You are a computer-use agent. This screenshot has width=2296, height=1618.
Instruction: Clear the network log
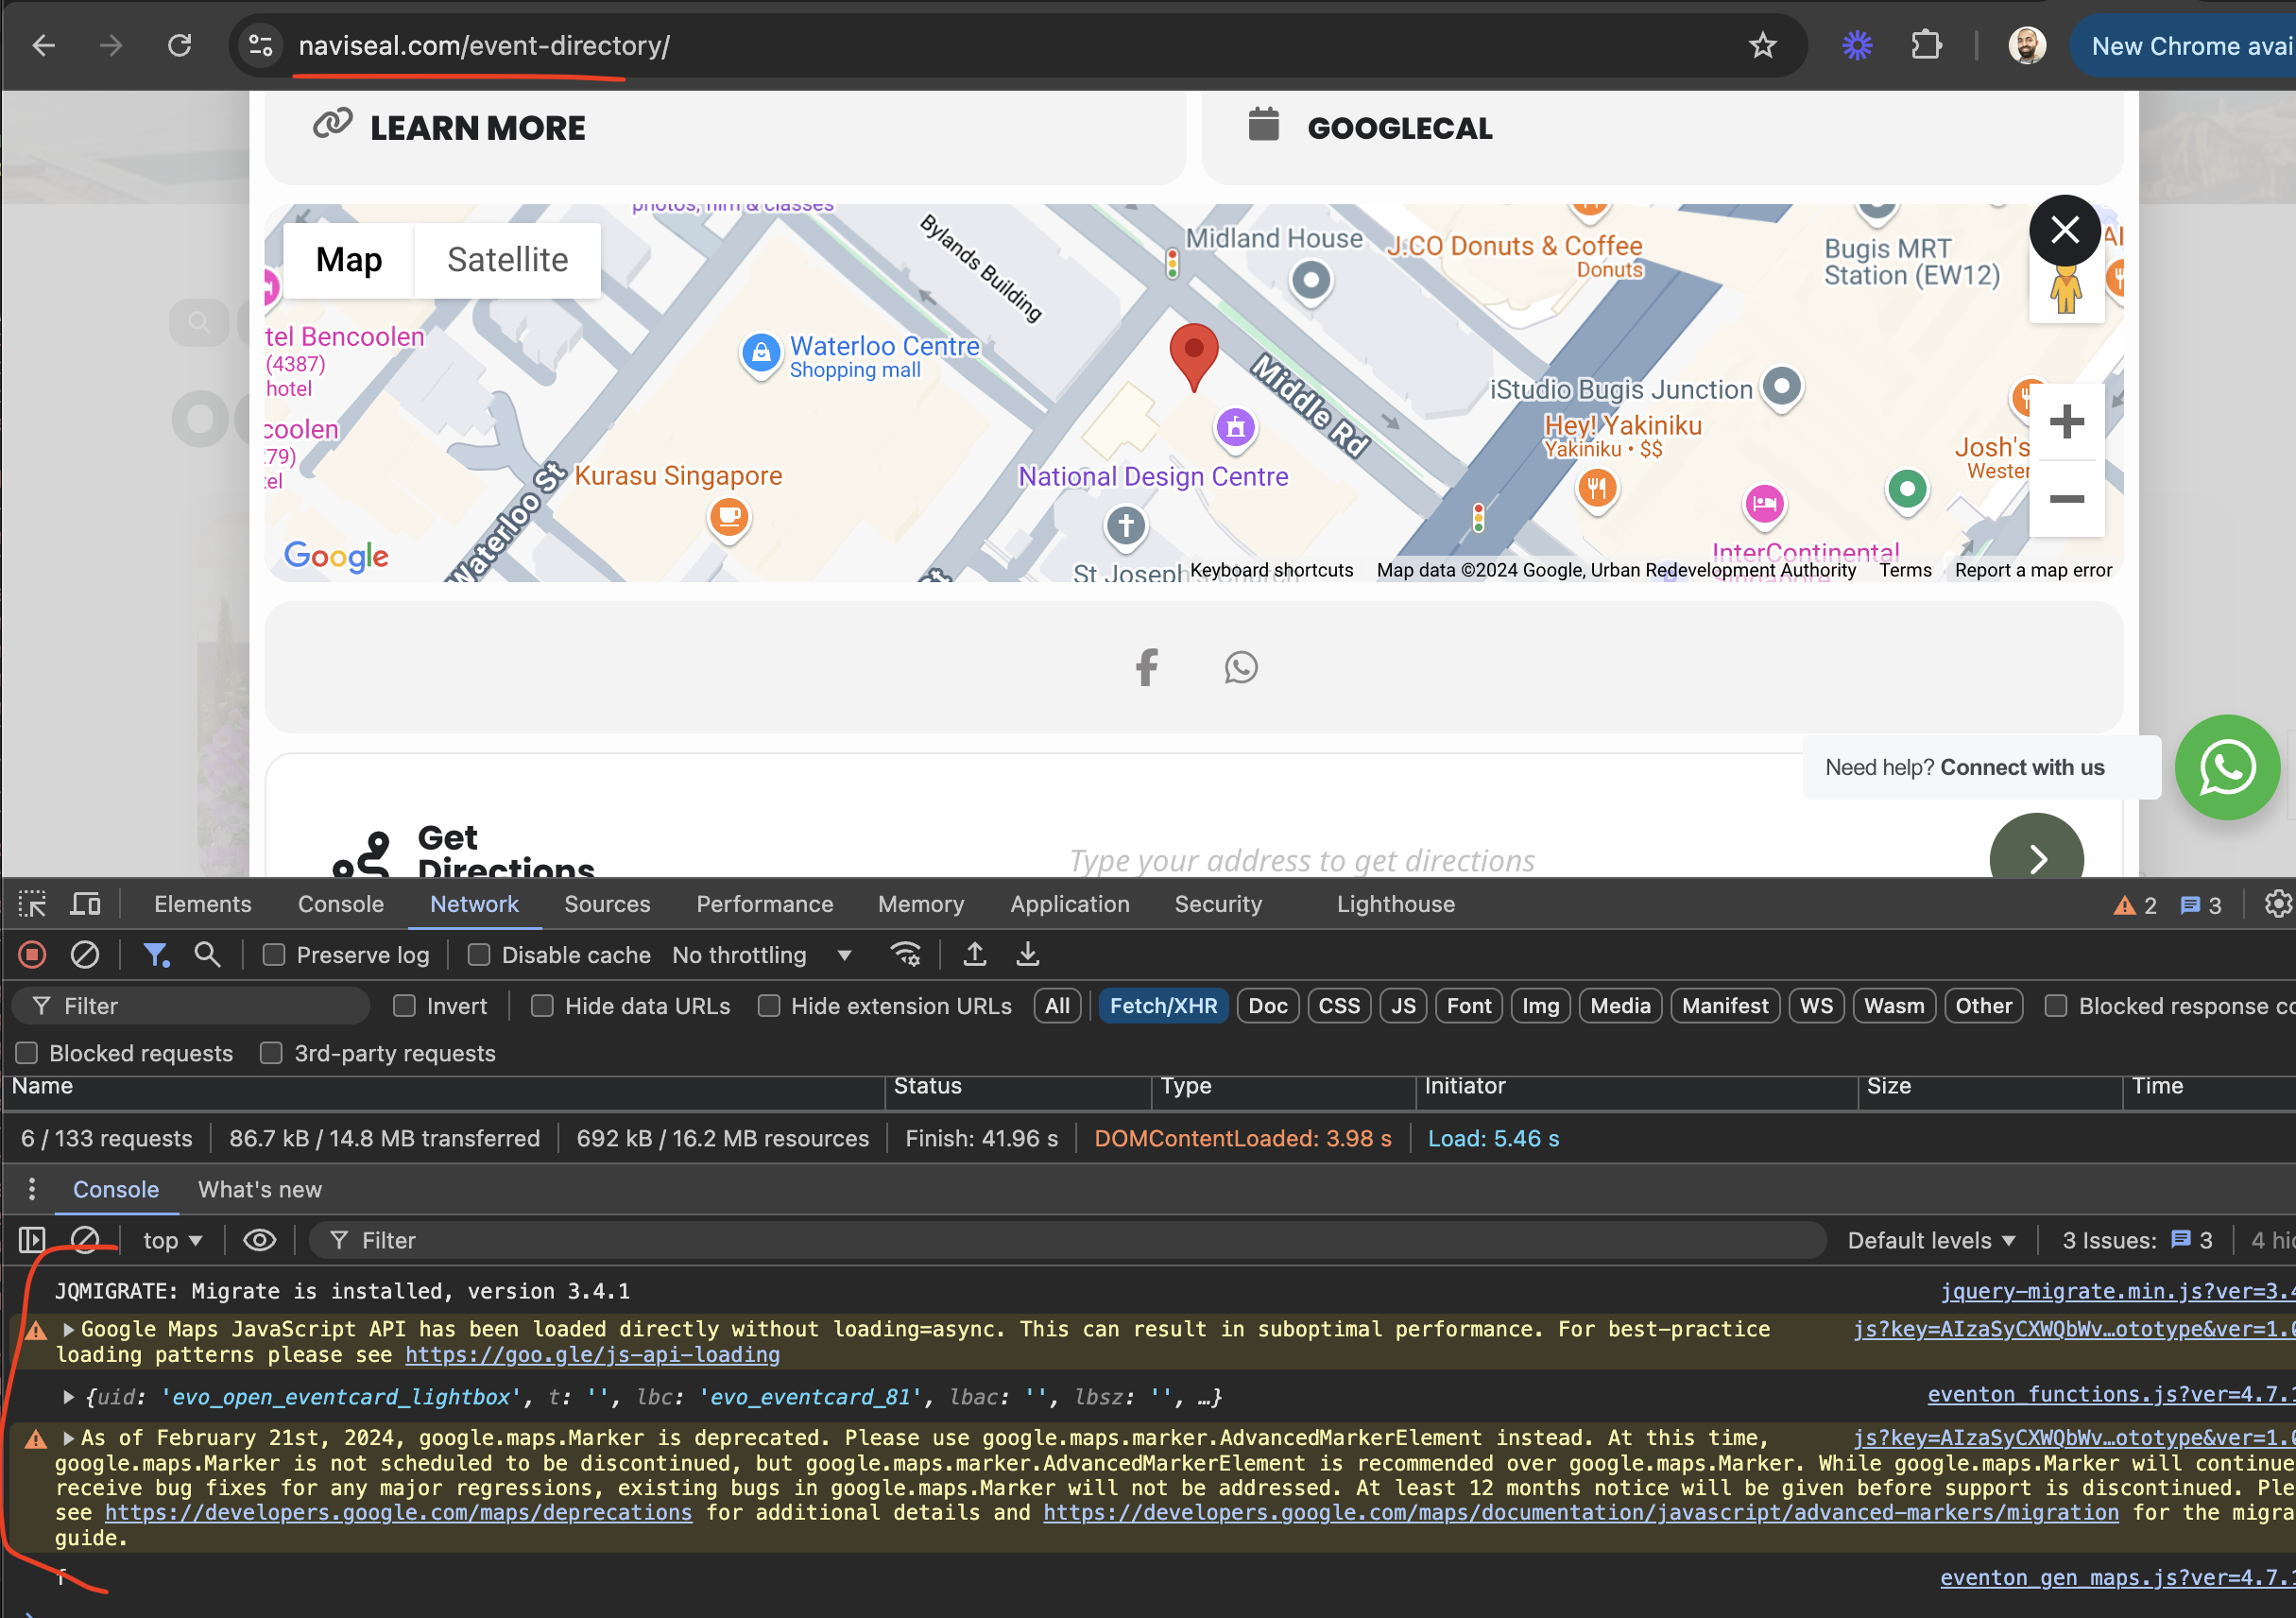(x=85, y=956)
